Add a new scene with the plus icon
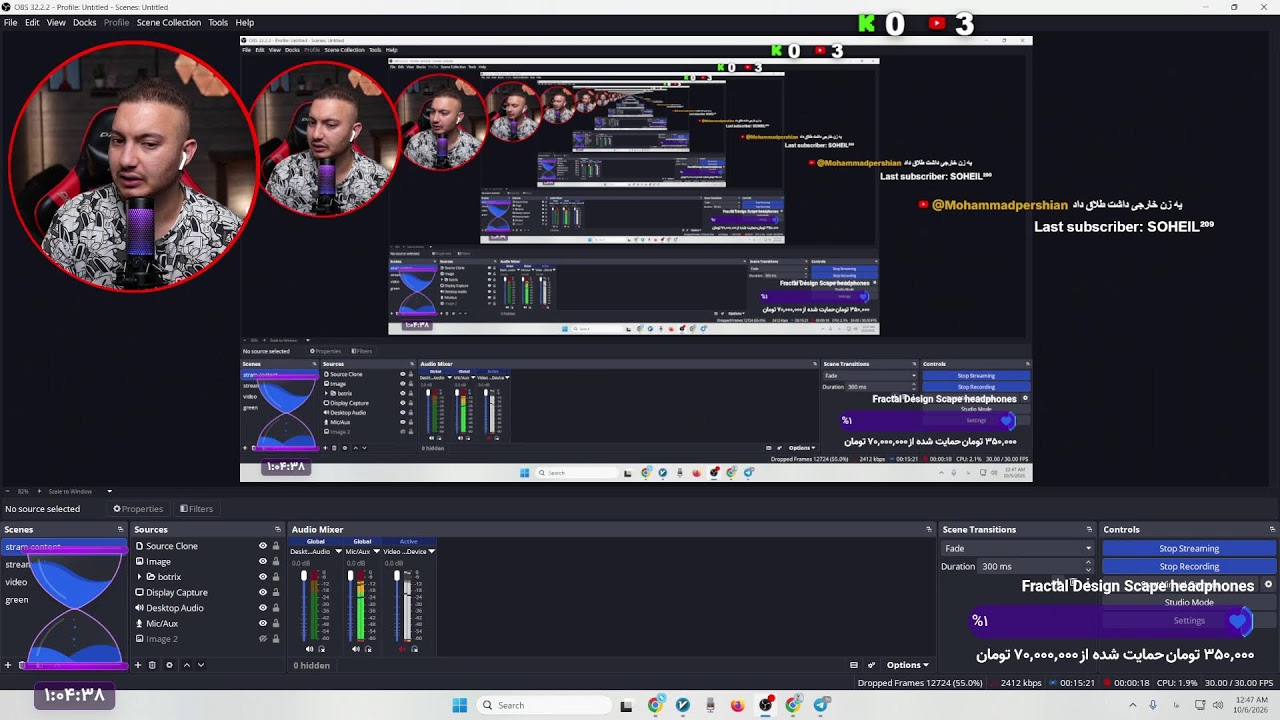Viewport: 1280px width, 720px height. tap(8, 665)
